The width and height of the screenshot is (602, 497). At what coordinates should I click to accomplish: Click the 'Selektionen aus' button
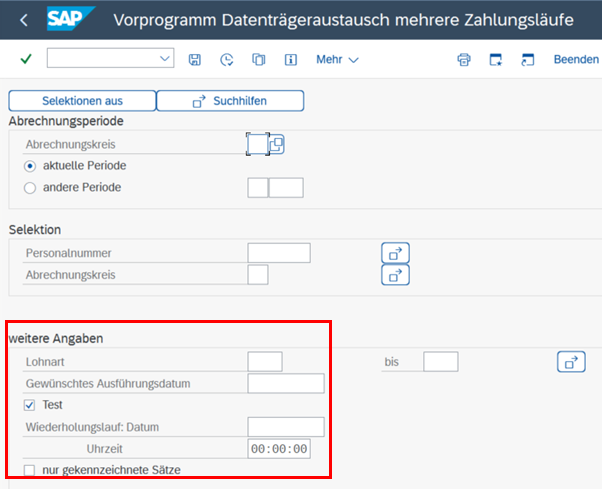coord(82,101)
